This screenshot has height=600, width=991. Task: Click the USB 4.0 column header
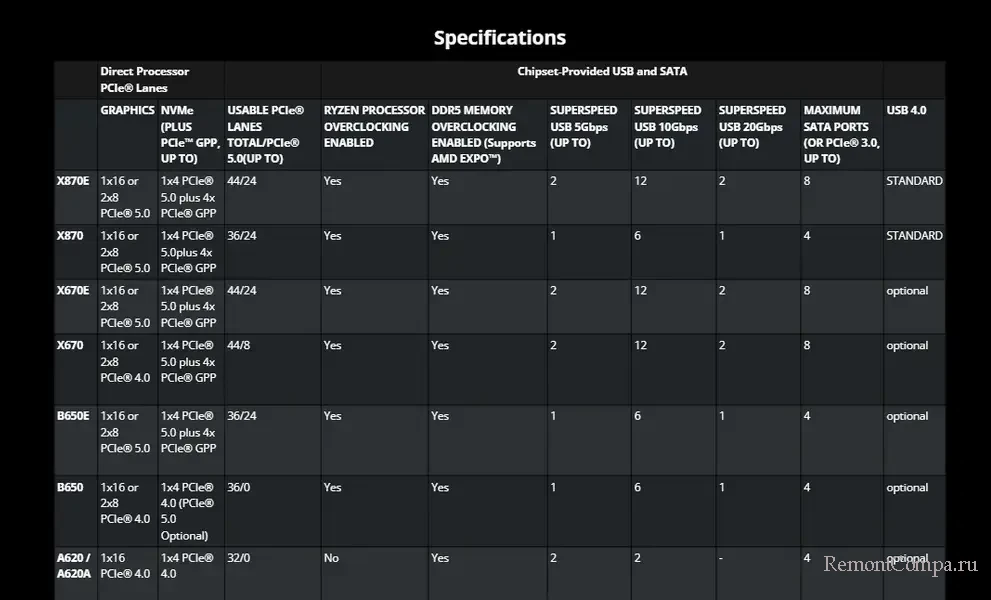point(906,110)
